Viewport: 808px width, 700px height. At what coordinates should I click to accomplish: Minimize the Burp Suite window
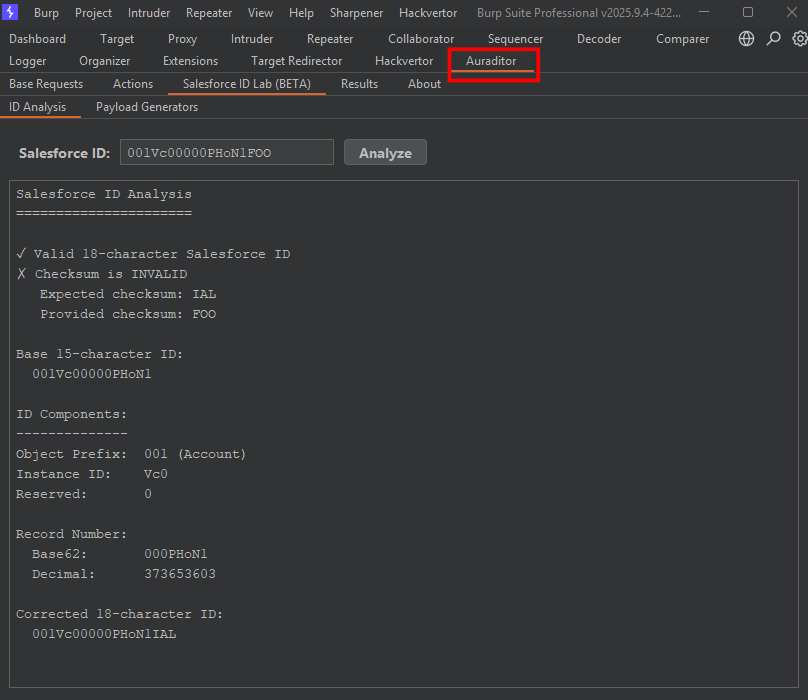[704, 12]
